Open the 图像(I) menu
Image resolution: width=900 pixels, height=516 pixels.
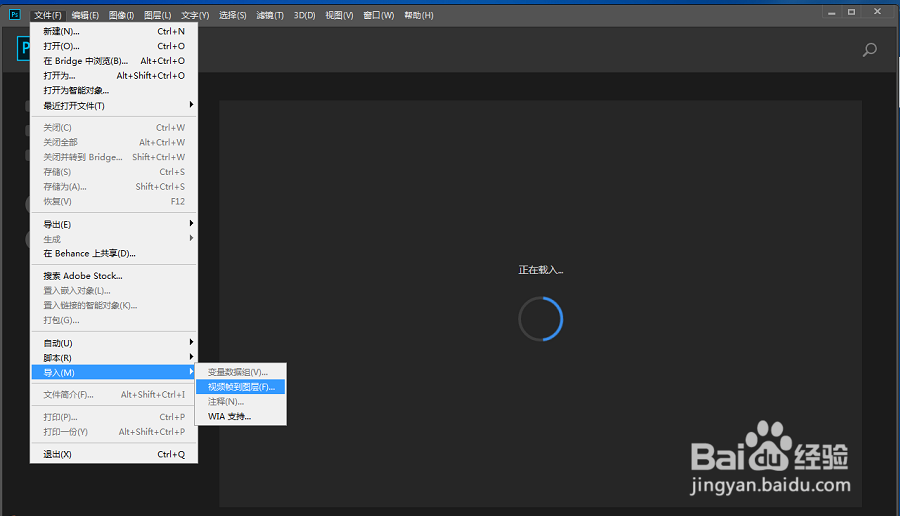point(121,15)
